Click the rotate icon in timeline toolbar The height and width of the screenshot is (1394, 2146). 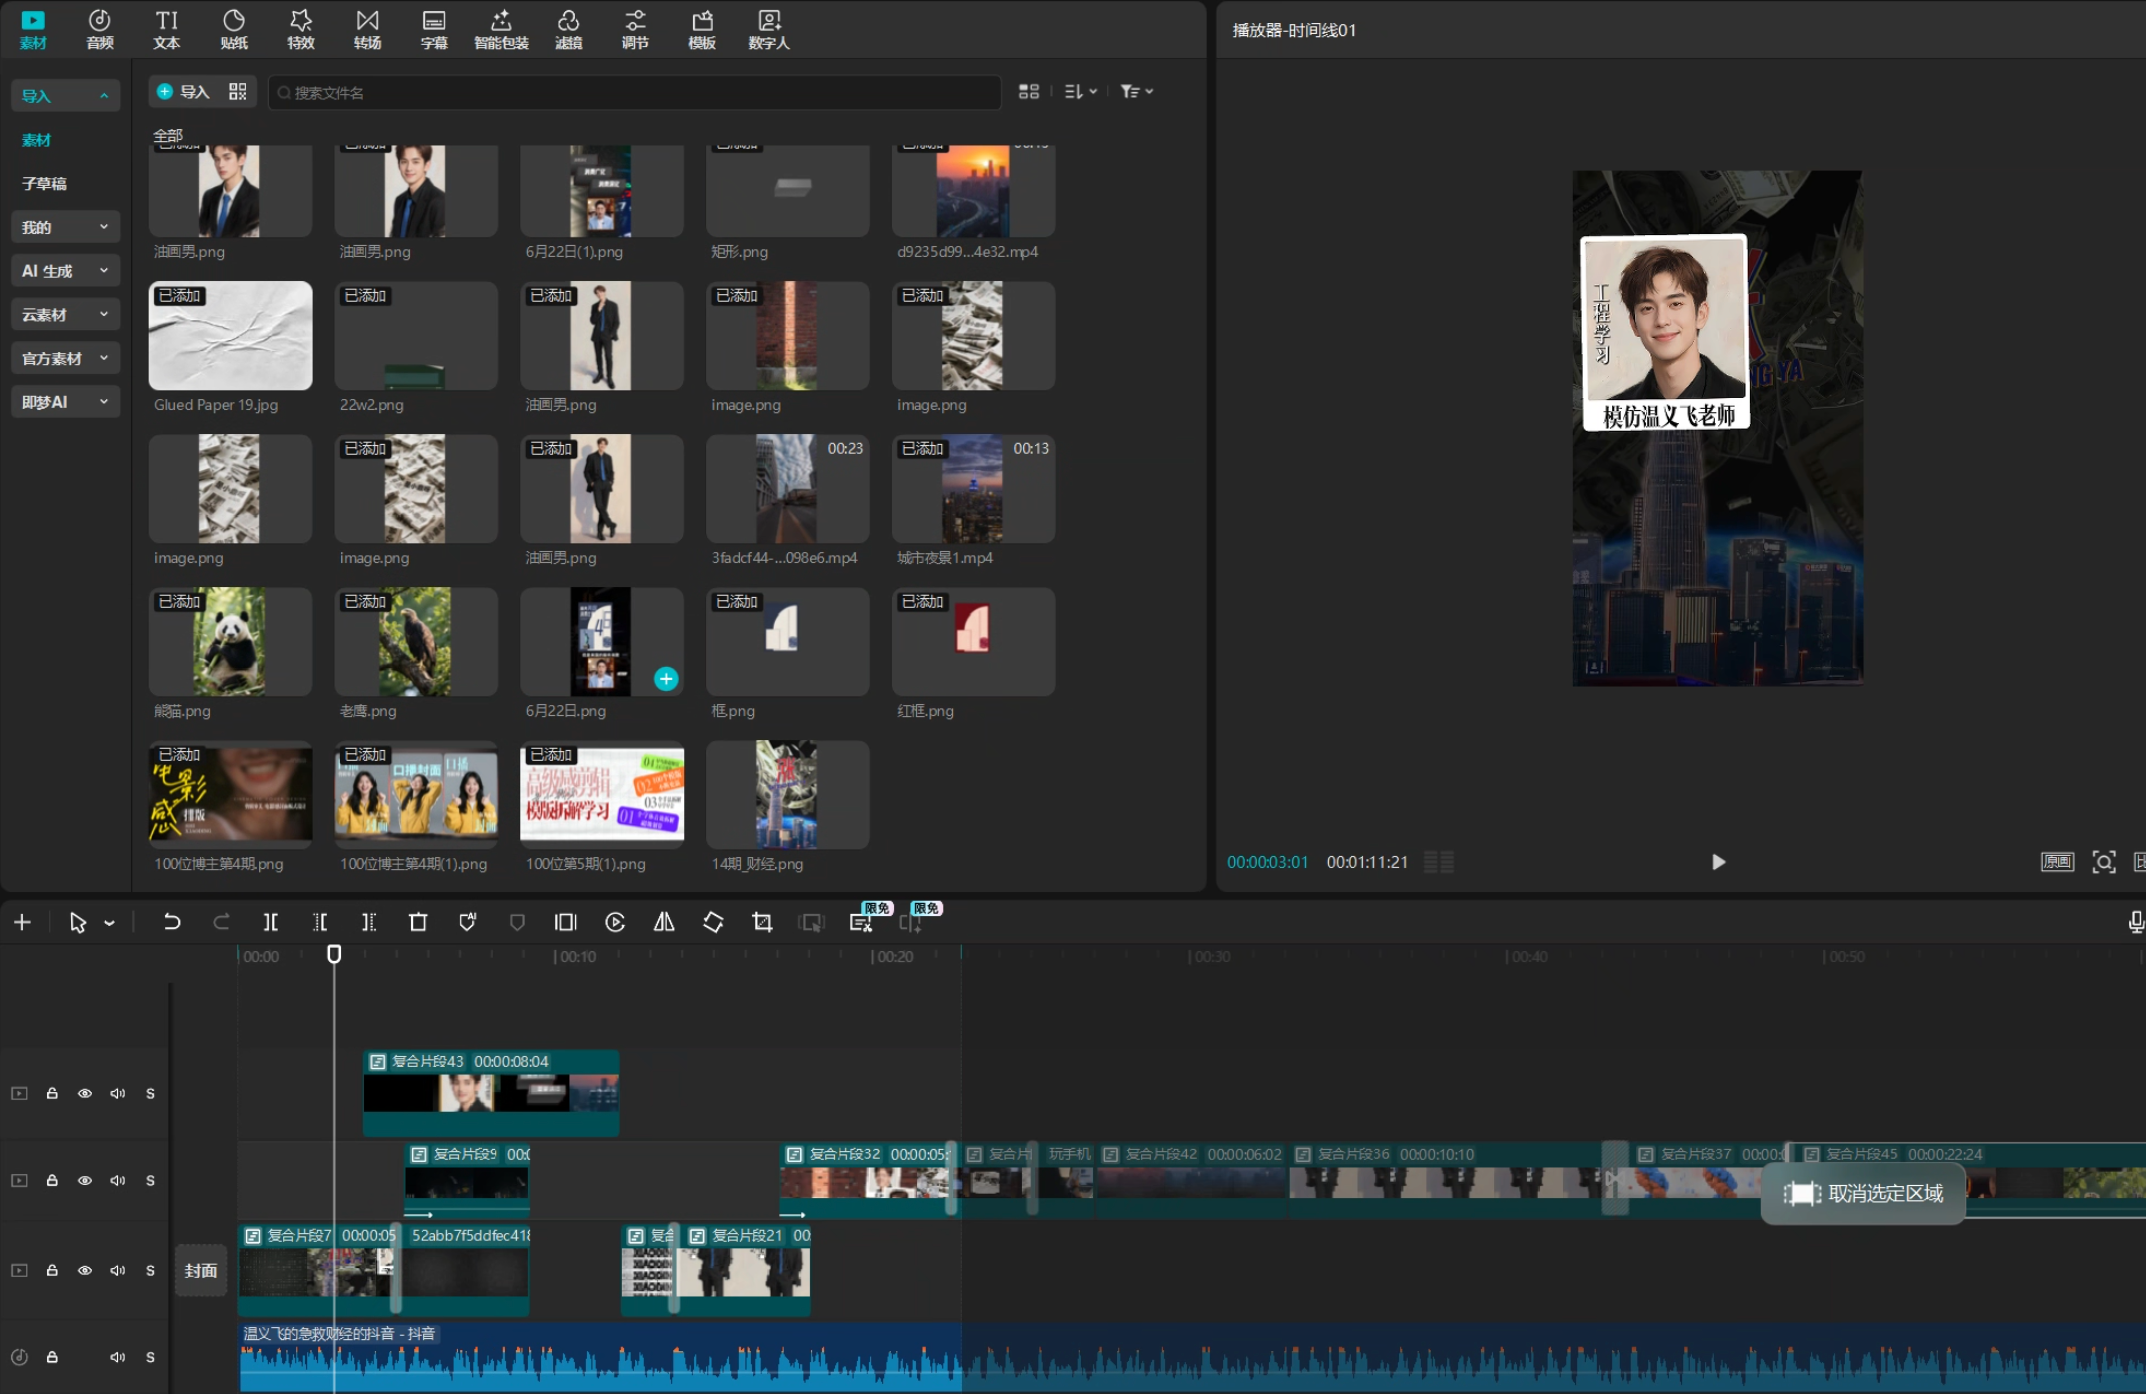[713, 922]
